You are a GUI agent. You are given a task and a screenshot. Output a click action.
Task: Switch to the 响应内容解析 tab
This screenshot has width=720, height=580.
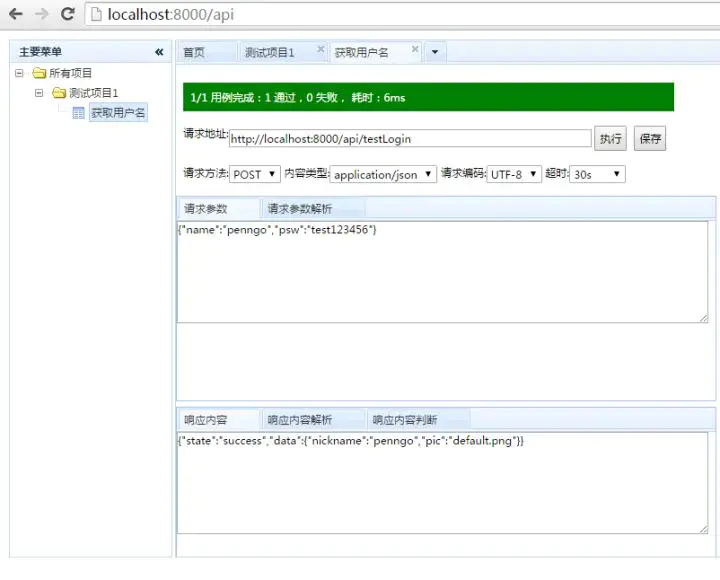coord(313,420)
